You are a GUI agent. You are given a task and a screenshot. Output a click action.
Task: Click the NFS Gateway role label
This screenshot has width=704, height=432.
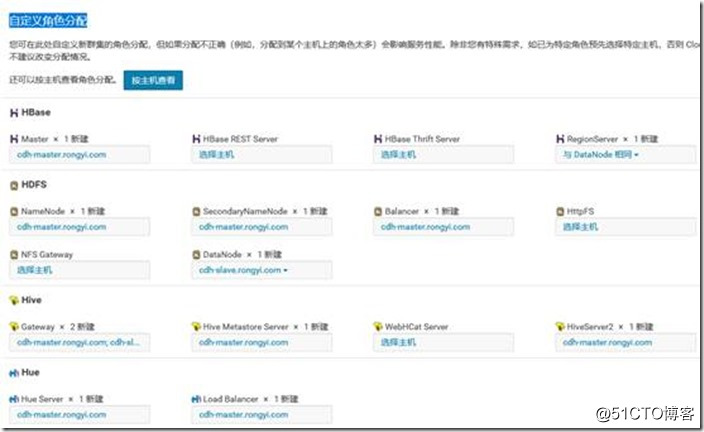pyautogui.click(x=47, y=255)
